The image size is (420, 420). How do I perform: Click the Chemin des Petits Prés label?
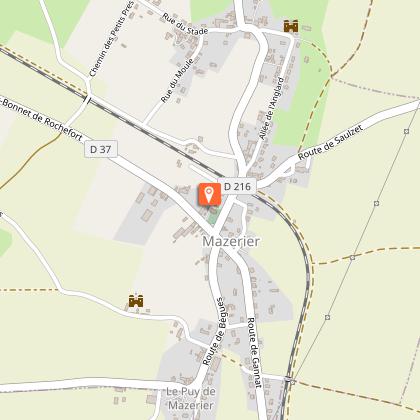coord(112,39)
